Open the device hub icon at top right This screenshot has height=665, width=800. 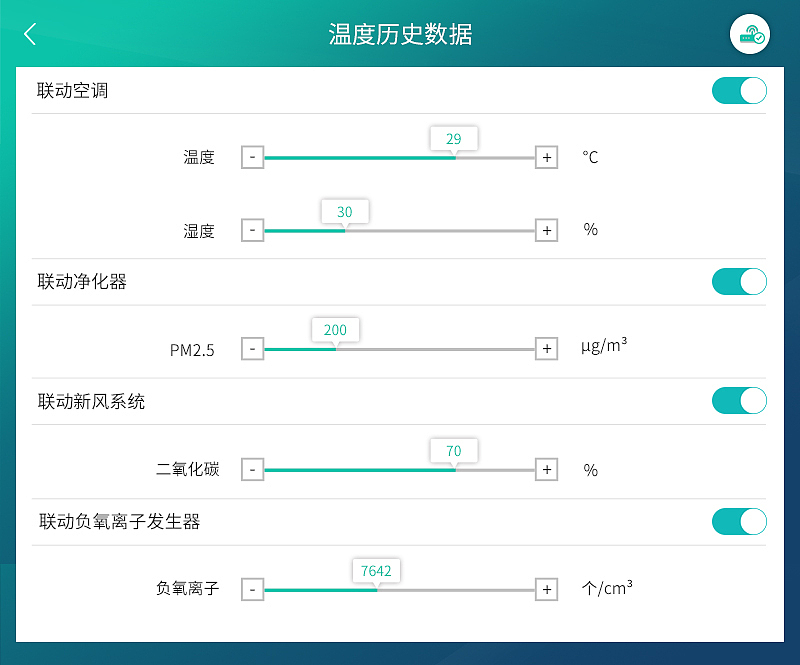(x=749, y=34)
